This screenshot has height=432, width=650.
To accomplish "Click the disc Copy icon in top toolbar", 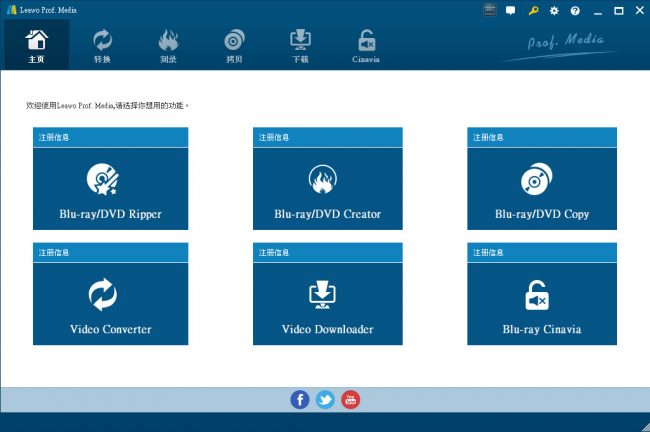I will pyautogui.click(x=234, y=45).
